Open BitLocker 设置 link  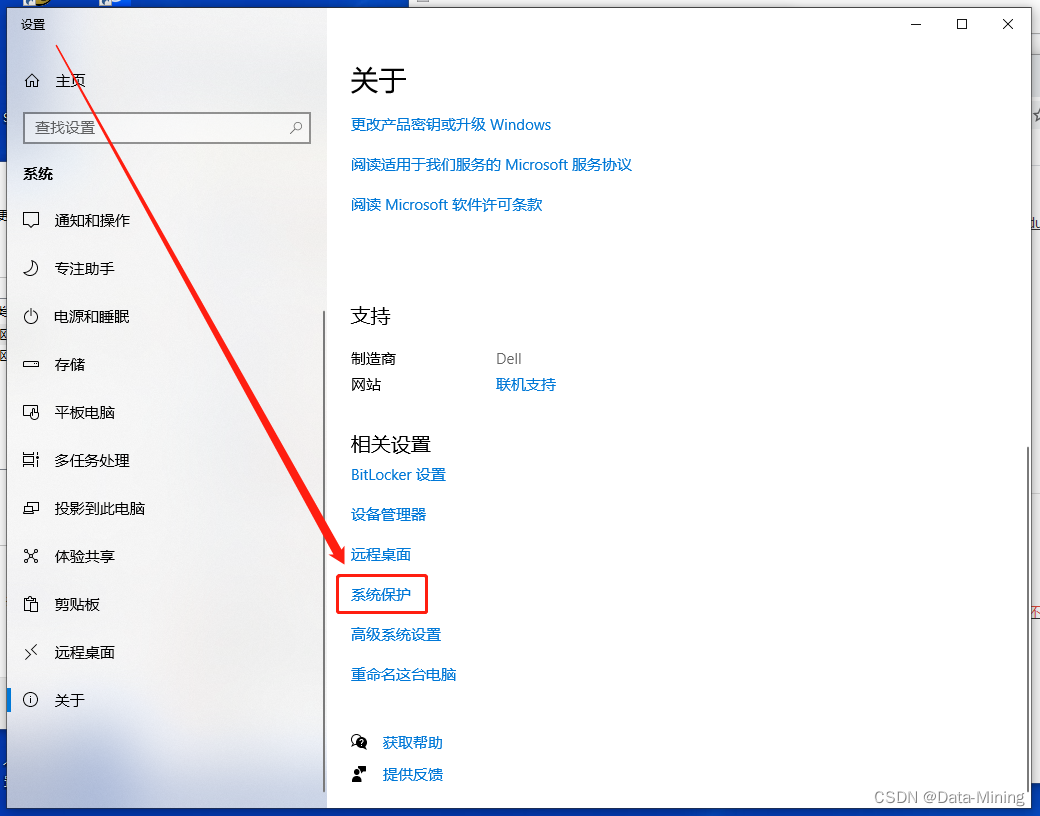(x=398, y=474)
